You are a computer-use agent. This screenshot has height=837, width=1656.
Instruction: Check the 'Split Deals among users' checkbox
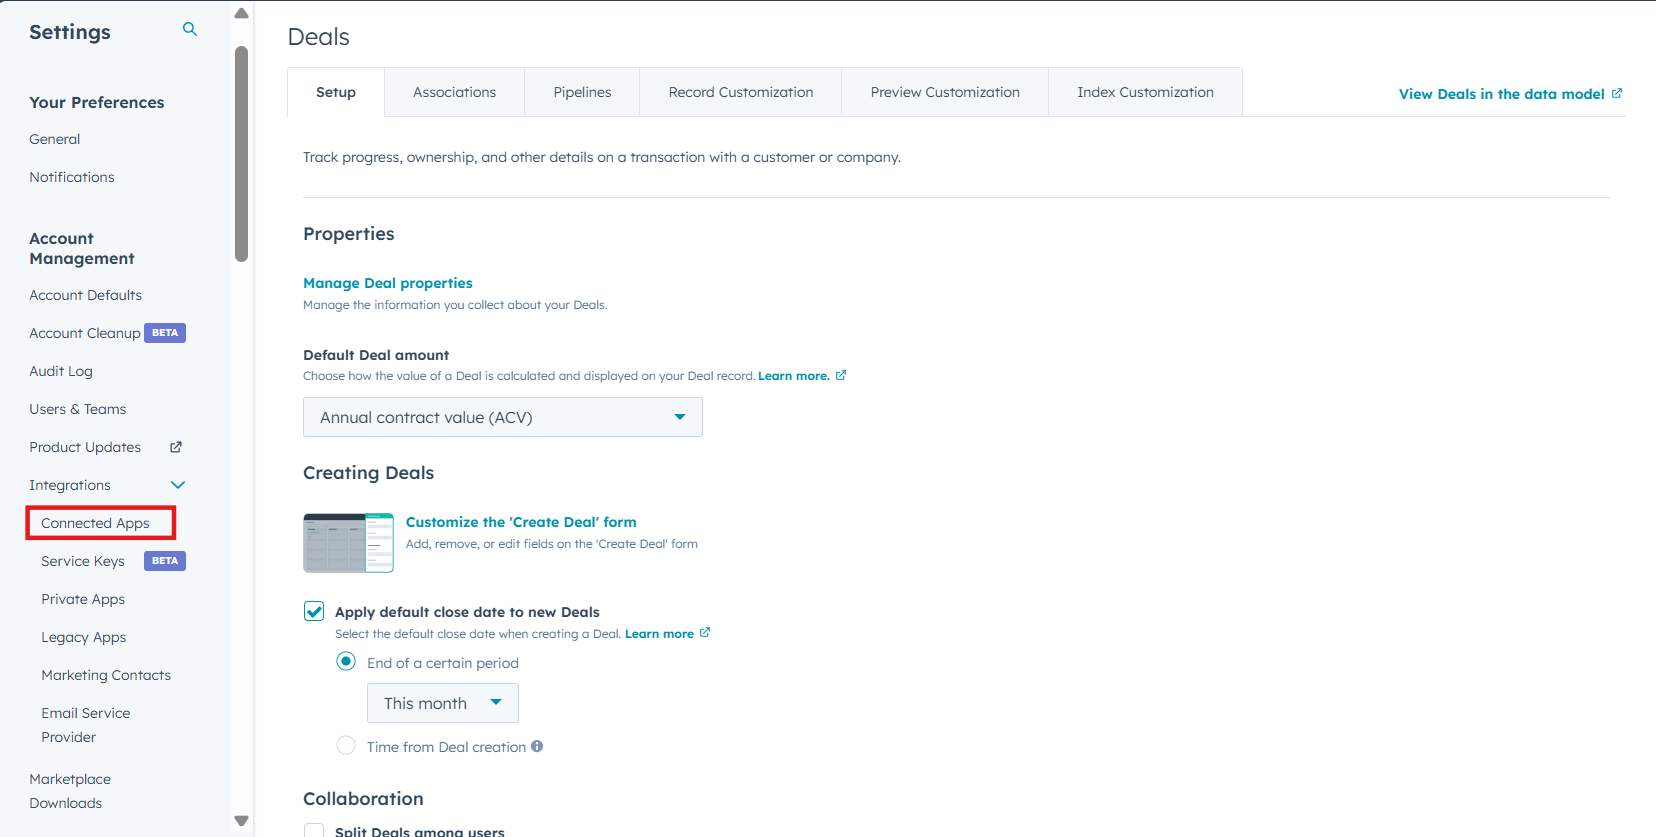[x=314, y=830]
